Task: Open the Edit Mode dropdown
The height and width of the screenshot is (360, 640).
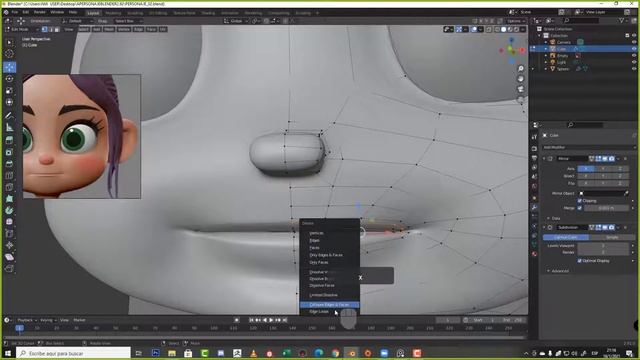Action: pos(22,29)
